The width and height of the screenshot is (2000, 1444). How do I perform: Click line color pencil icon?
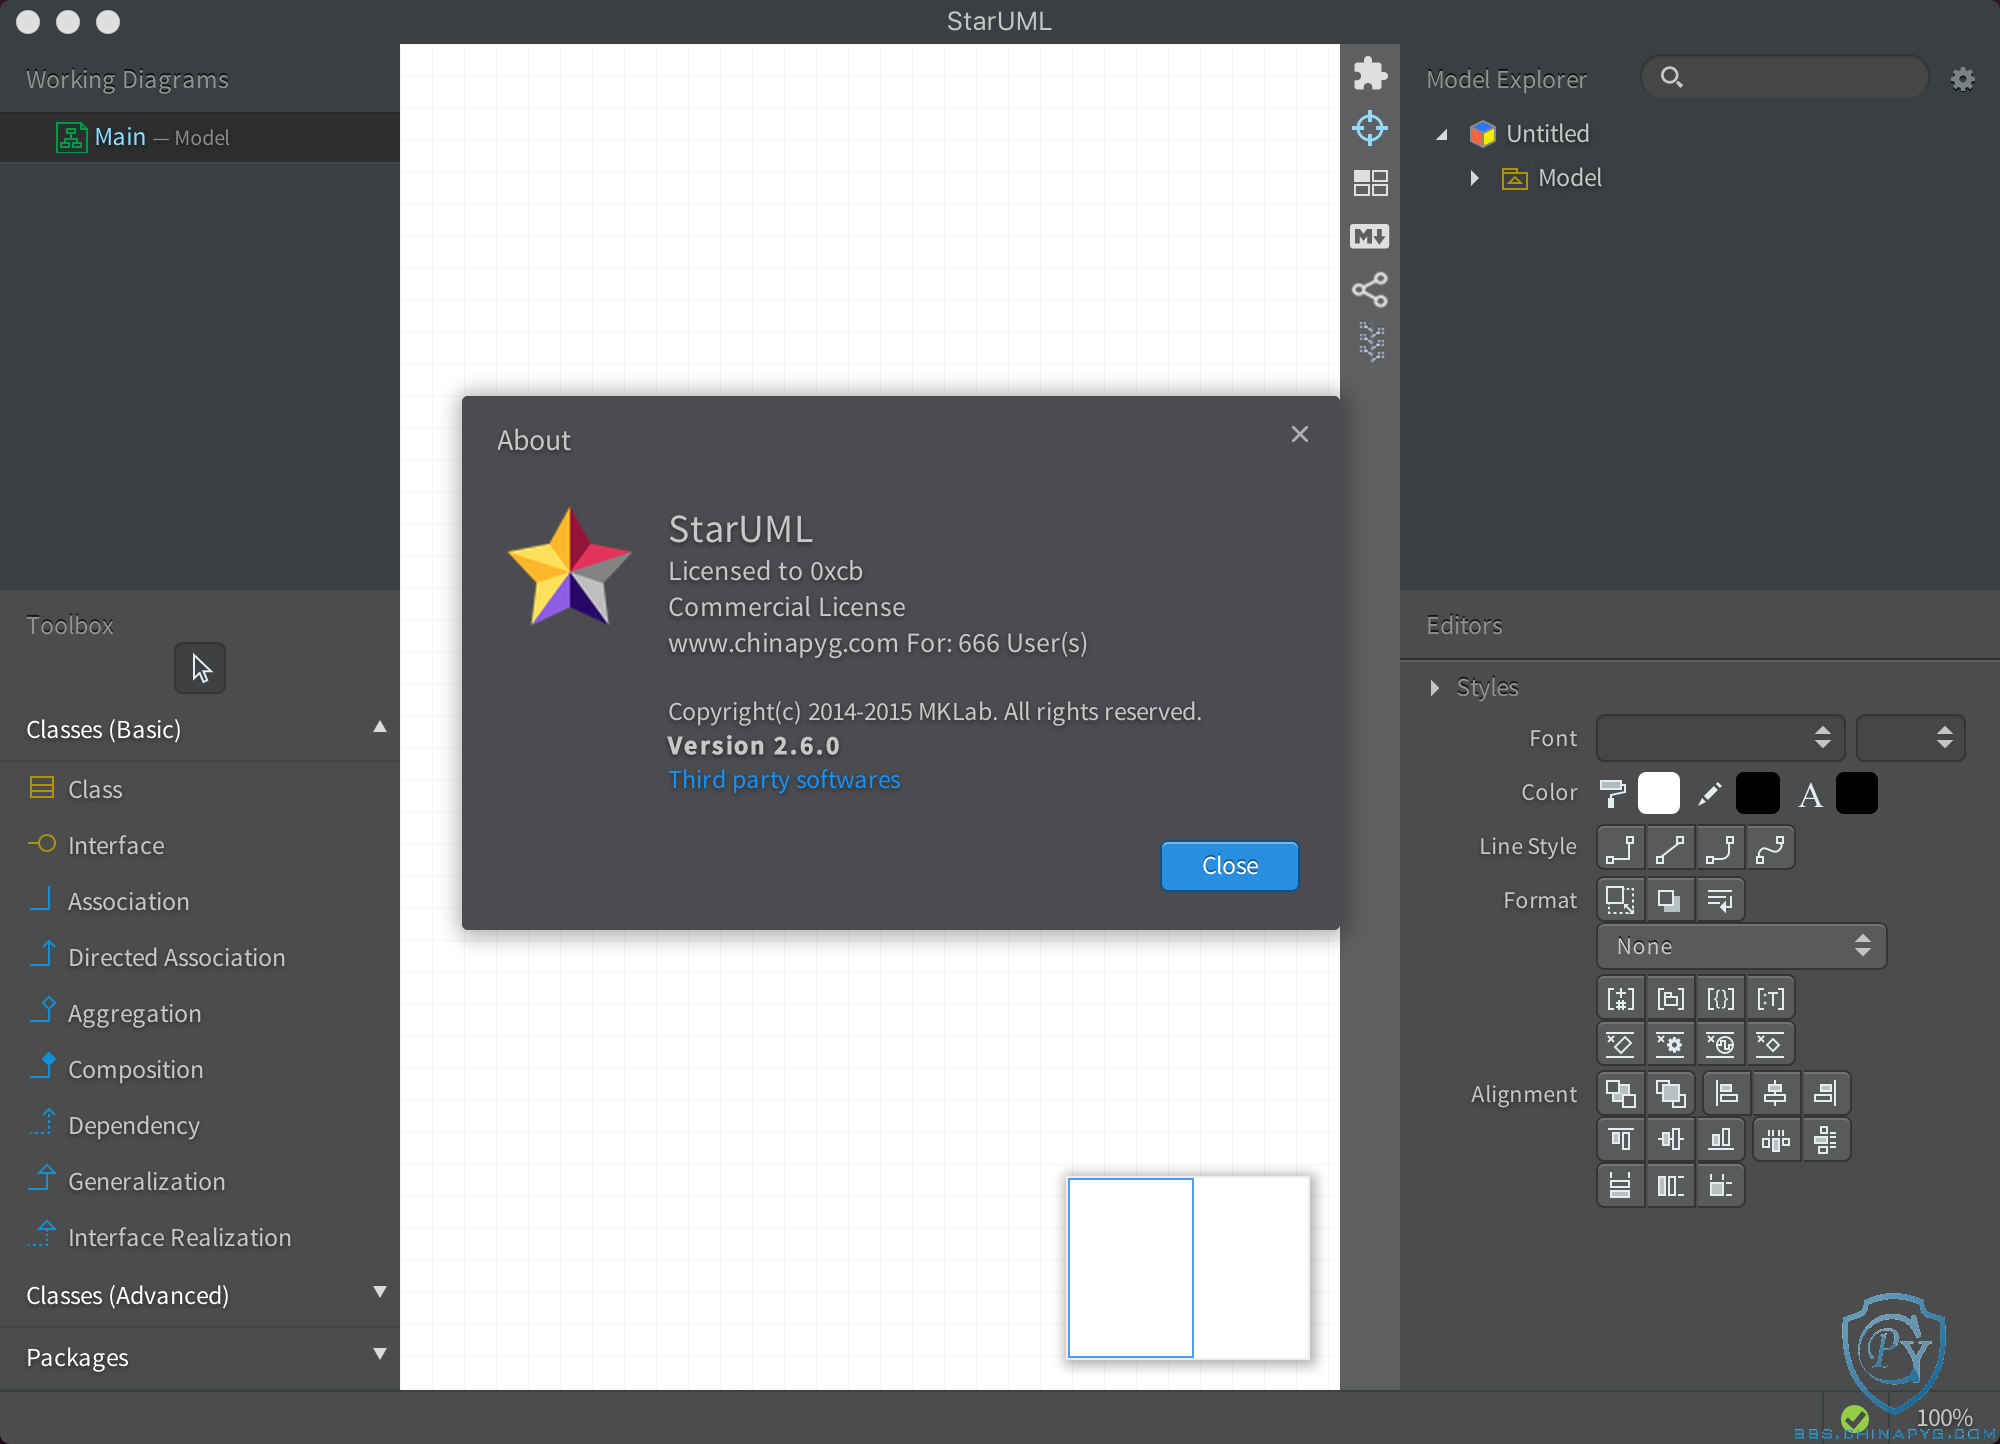point(1710,794)
